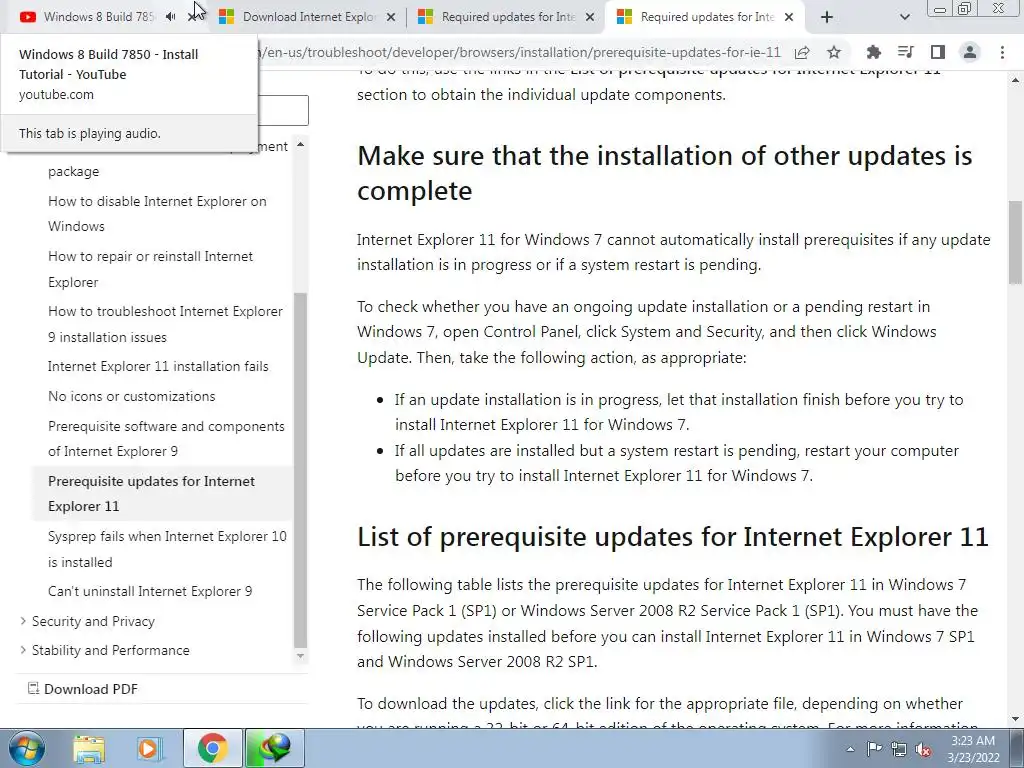Screen dimensions: 1024x768
Task: Open How to repair or reinstall Internet Explorer
Action: (x=150, y=269)
